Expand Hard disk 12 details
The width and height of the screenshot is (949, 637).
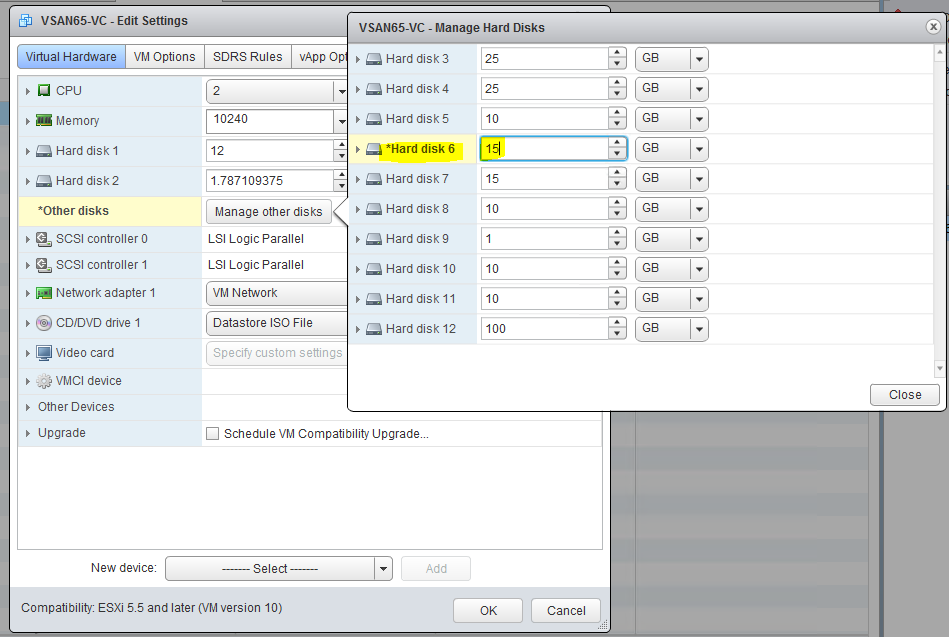tap(358, 329)
